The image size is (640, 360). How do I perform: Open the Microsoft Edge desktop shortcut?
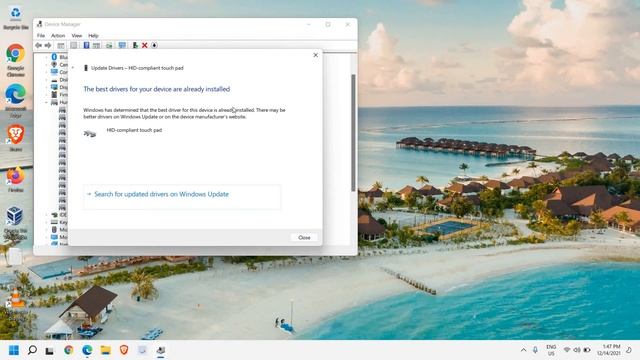16,100
